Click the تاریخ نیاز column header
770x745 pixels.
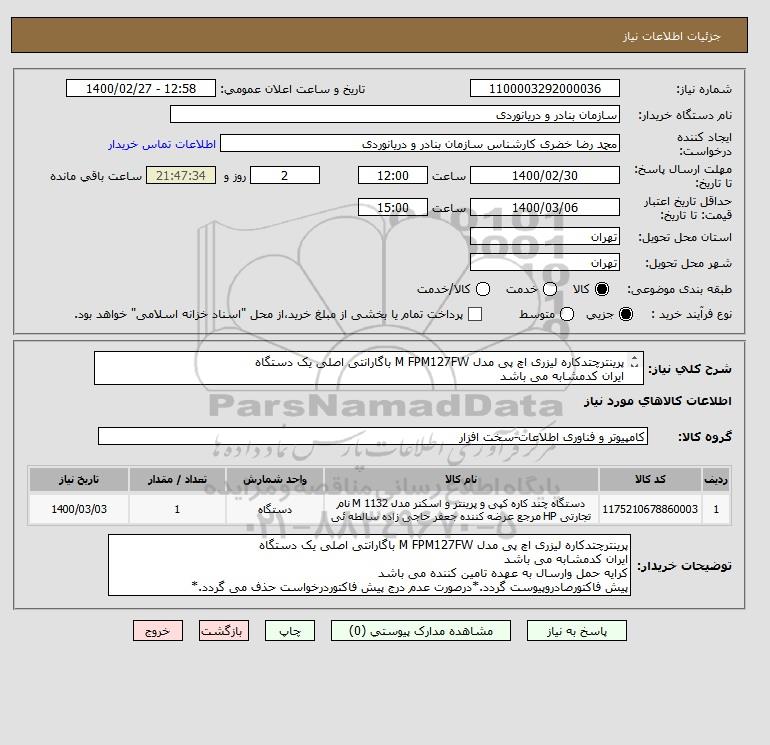[x=79, y=479]
